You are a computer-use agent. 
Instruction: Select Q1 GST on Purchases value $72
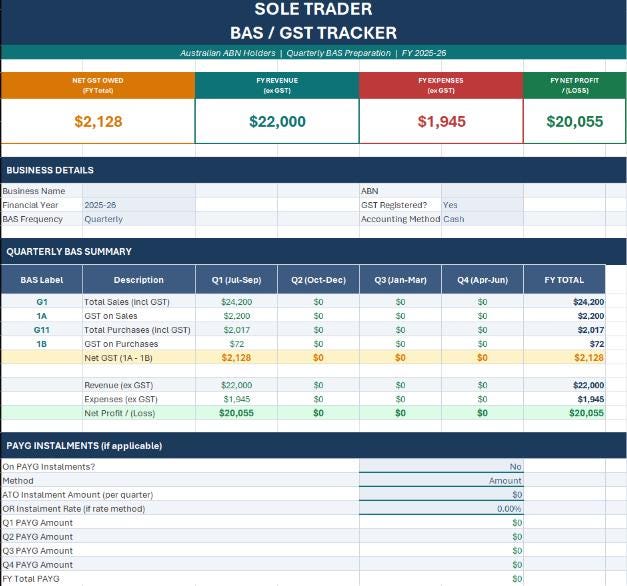[x=236, y=344]
